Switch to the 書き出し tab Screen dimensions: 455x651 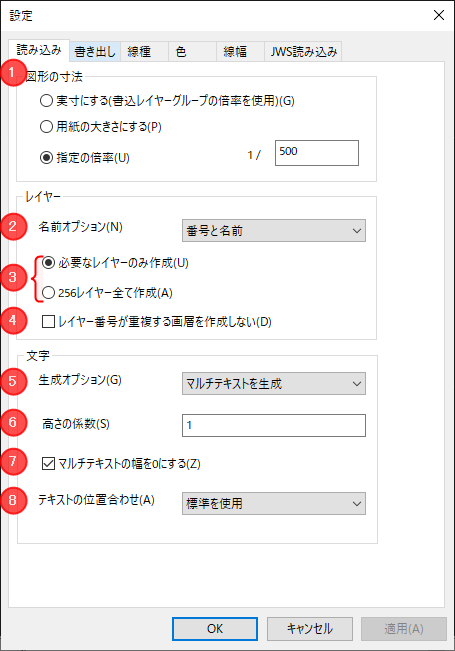point(95,51)
